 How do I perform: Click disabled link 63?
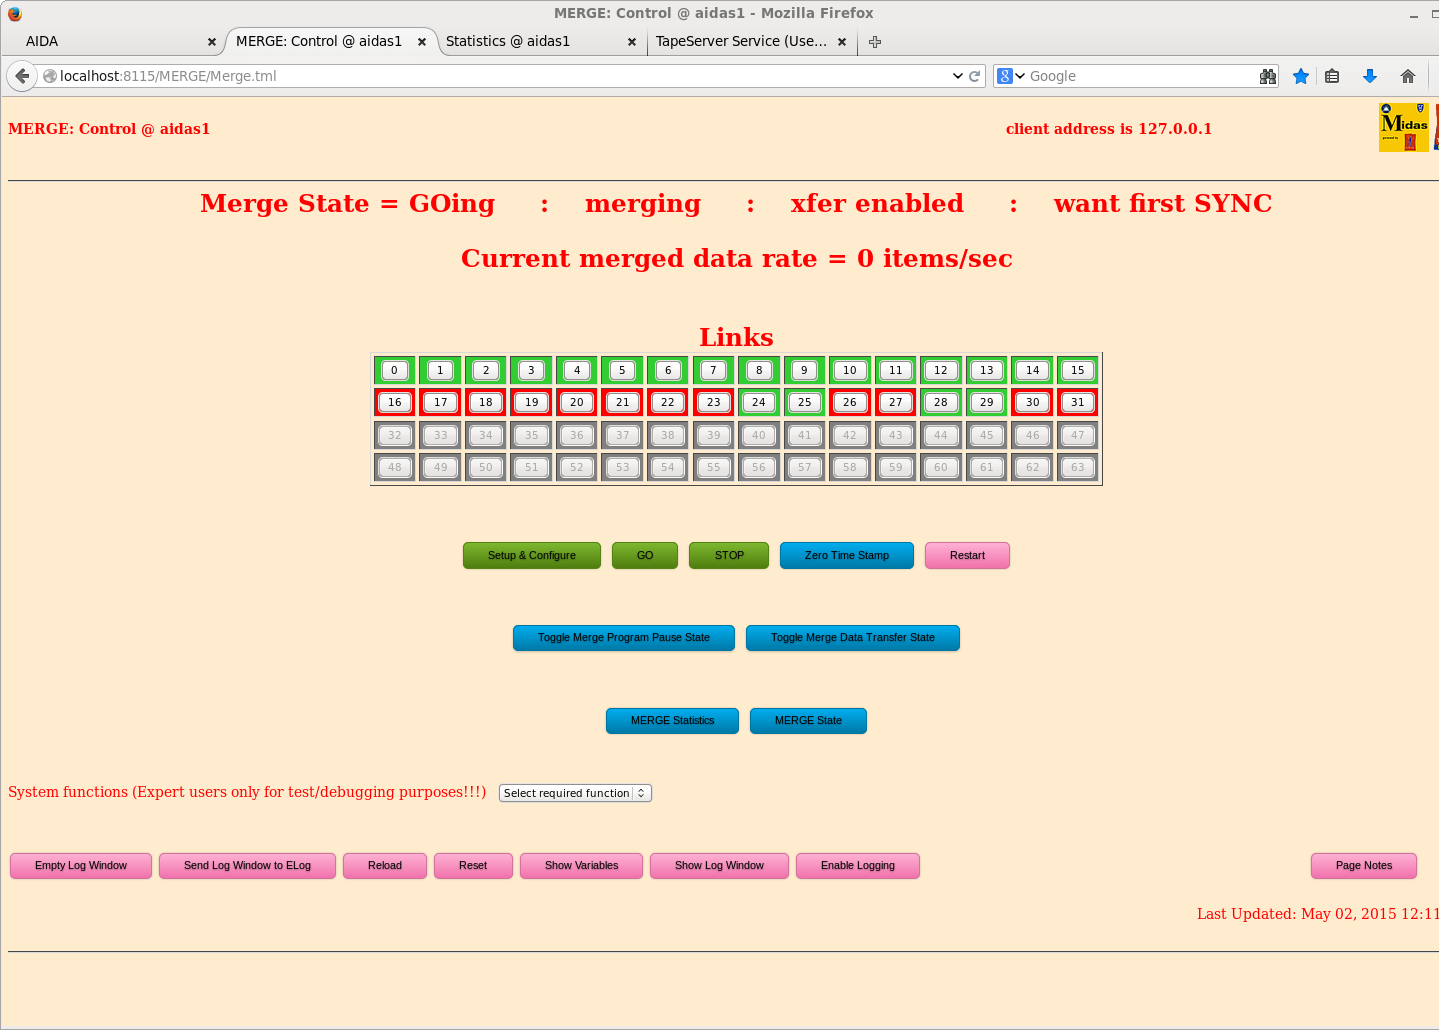point(1077,467)
